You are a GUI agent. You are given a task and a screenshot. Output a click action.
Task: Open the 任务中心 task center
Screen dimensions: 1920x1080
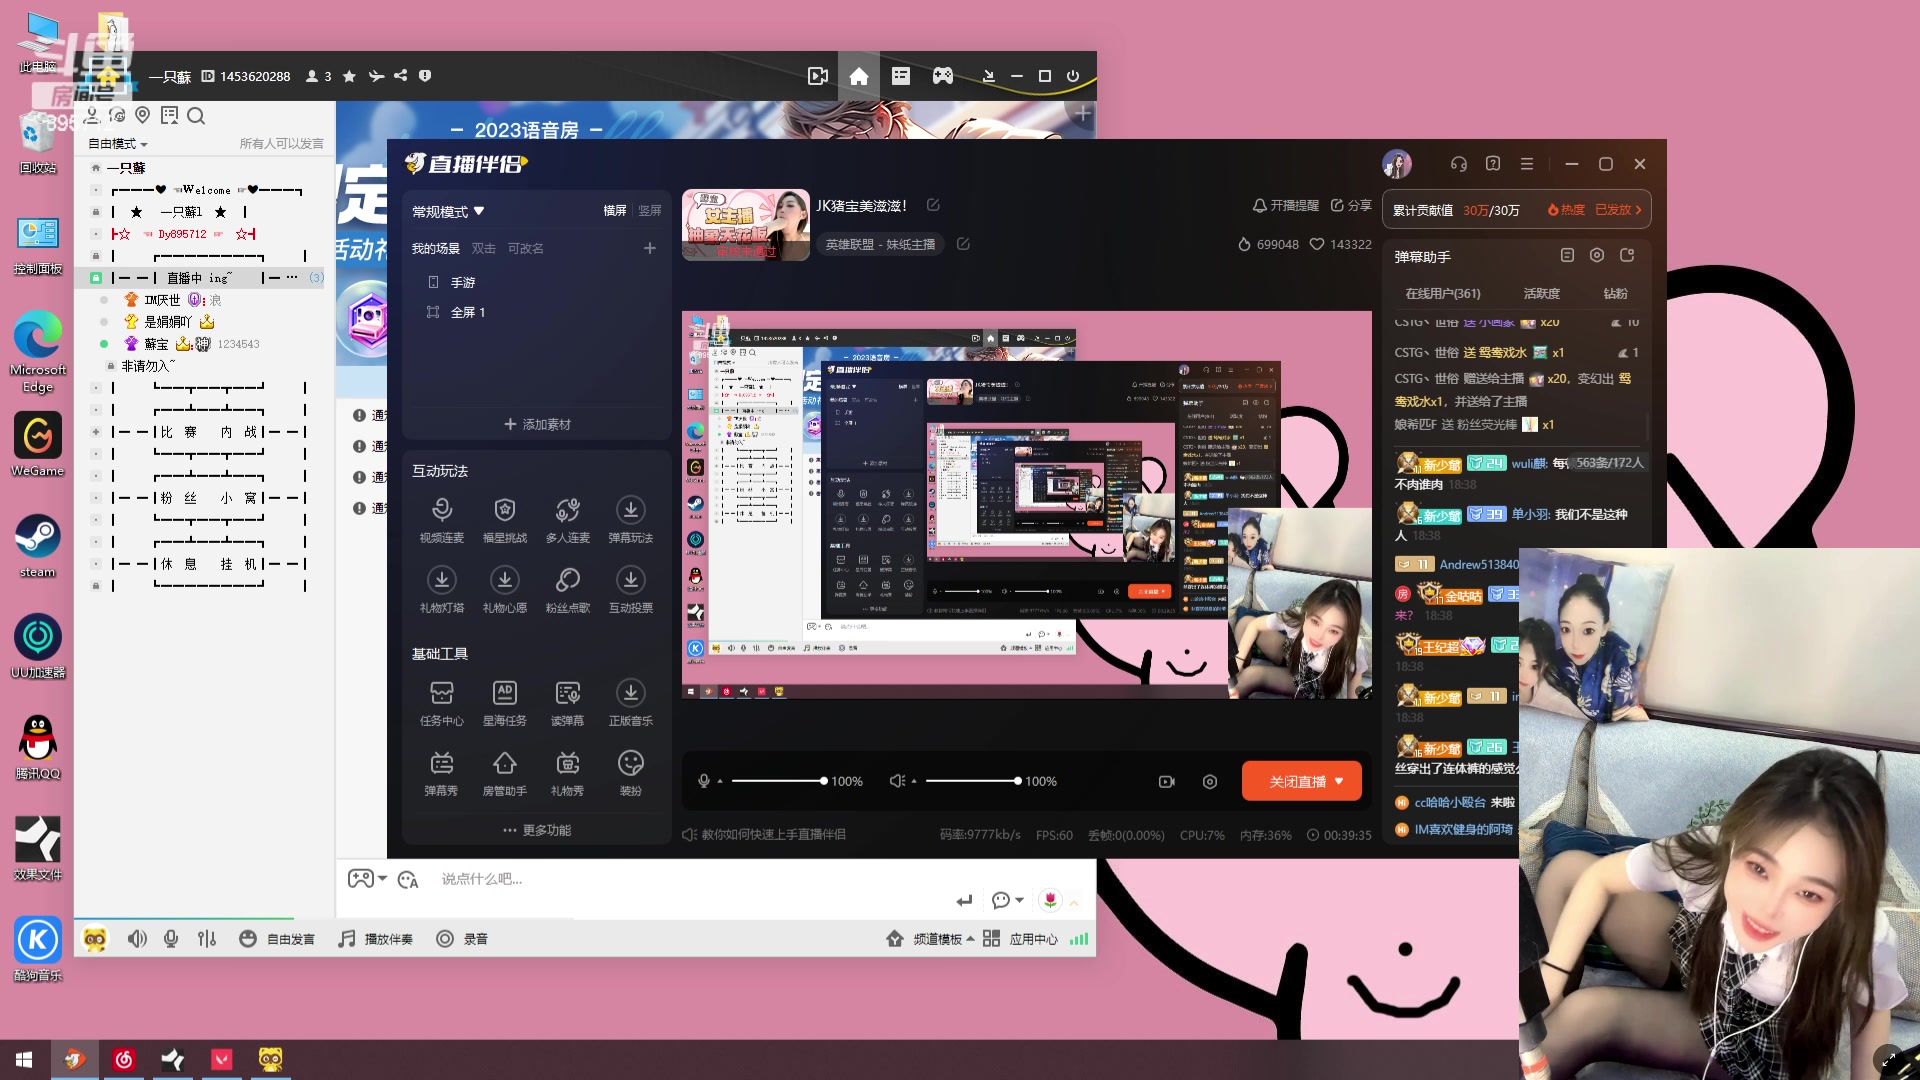click(x=441, y=694)
